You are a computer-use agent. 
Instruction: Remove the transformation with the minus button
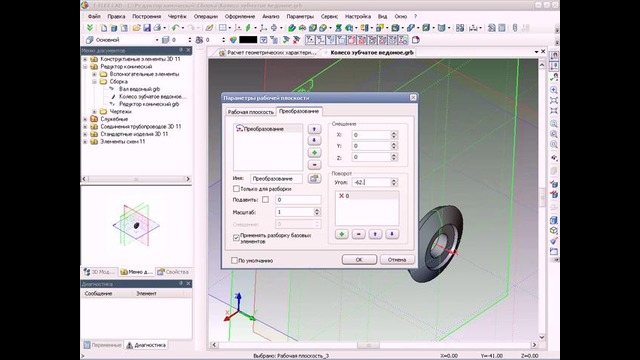pos(314,165)
